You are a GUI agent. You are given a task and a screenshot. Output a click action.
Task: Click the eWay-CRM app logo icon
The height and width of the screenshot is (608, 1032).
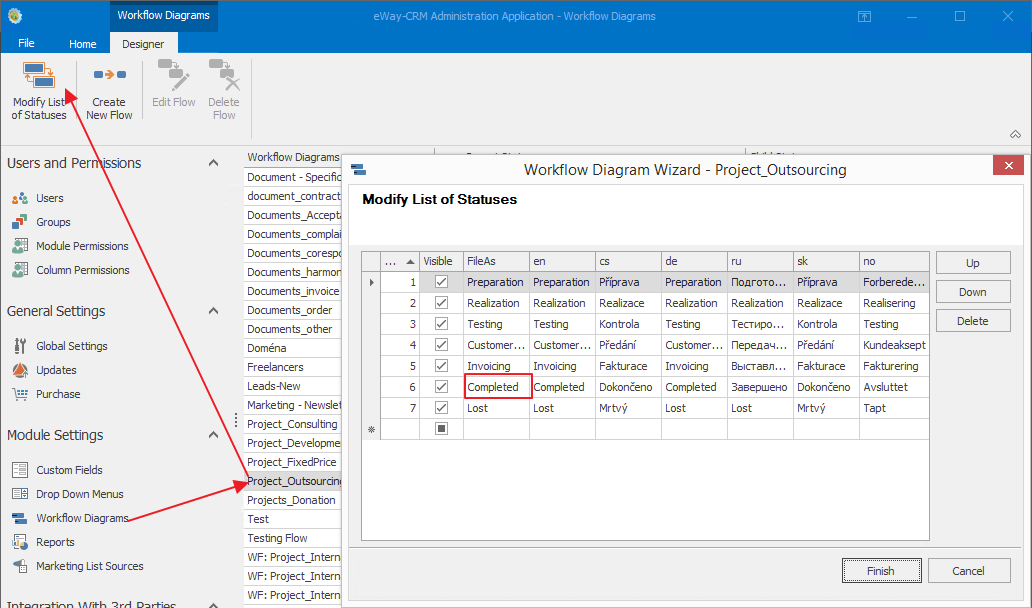coord(14,16)
